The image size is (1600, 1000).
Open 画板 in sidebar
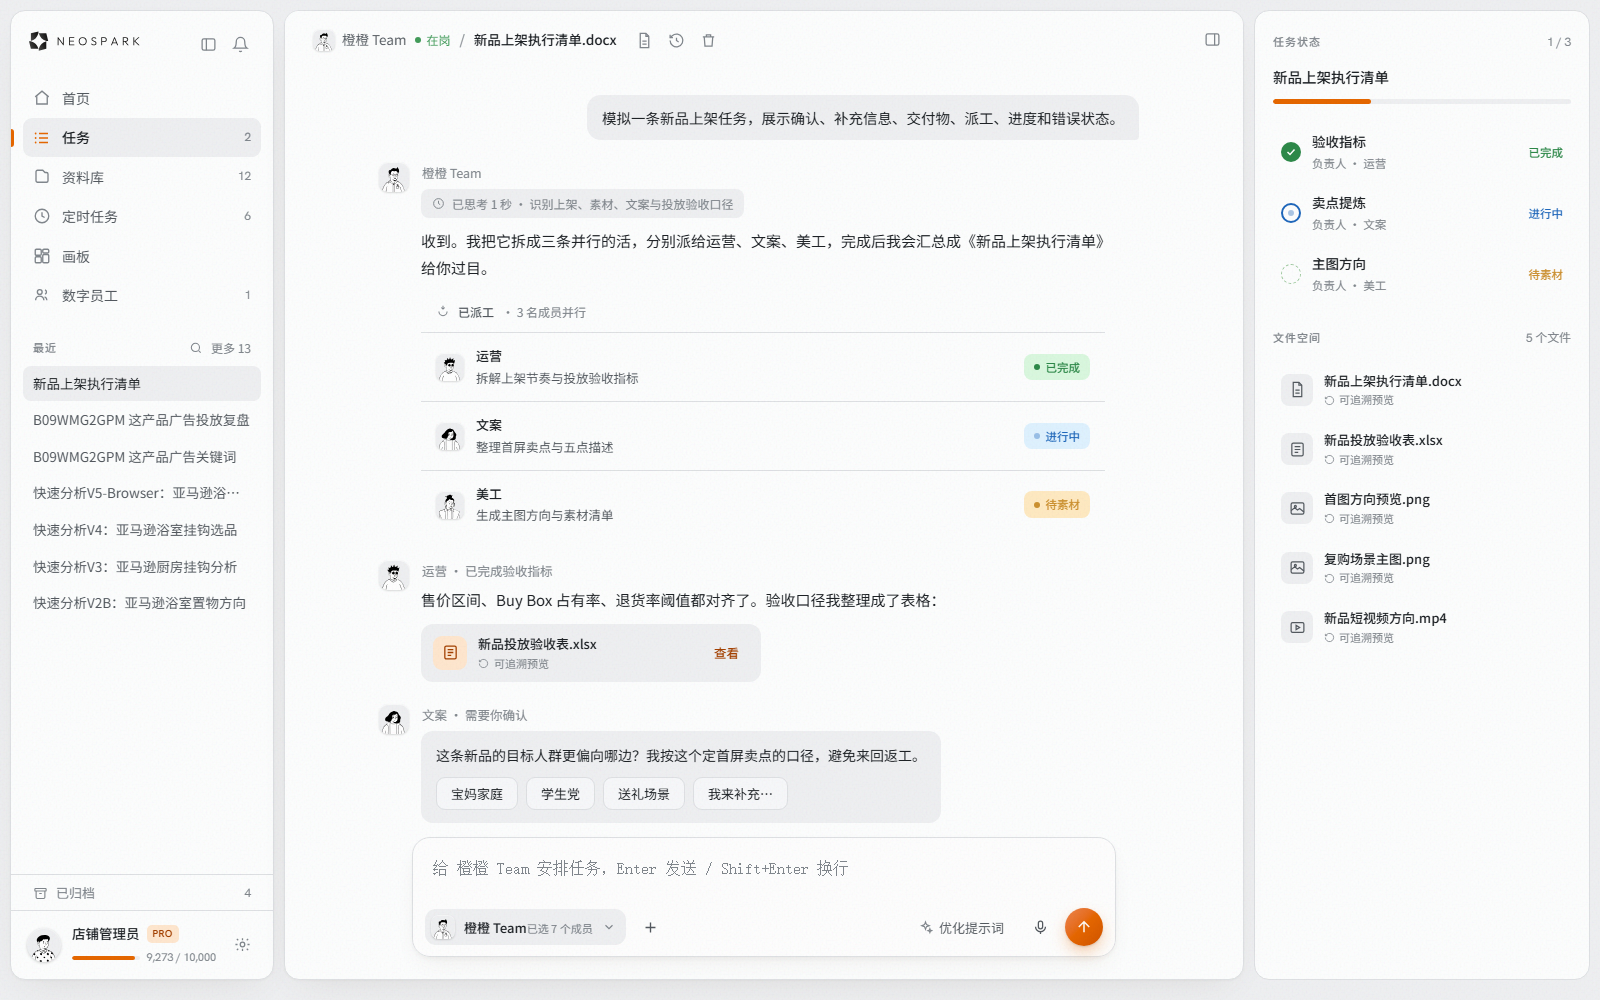(x=142, y=256)
